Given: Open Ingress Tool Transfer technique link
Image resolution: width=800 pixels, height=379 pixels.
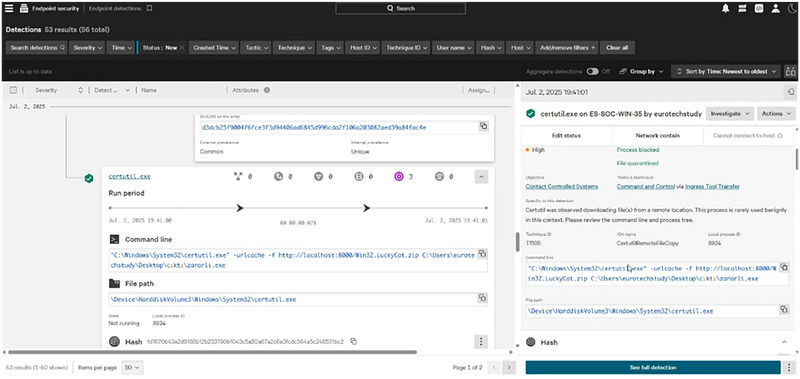Looking at the screenshot, I should pos(712,187).
